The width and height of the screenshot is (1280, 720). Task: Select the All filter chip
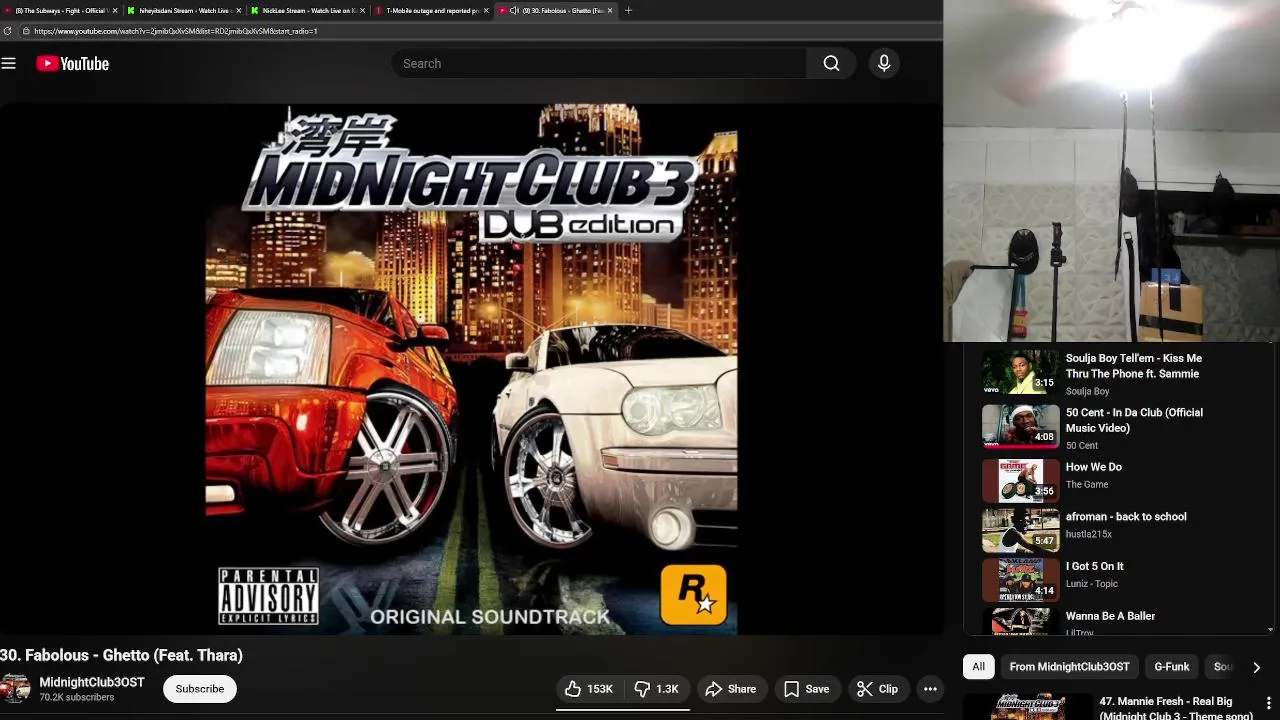[x=978, y=667]
